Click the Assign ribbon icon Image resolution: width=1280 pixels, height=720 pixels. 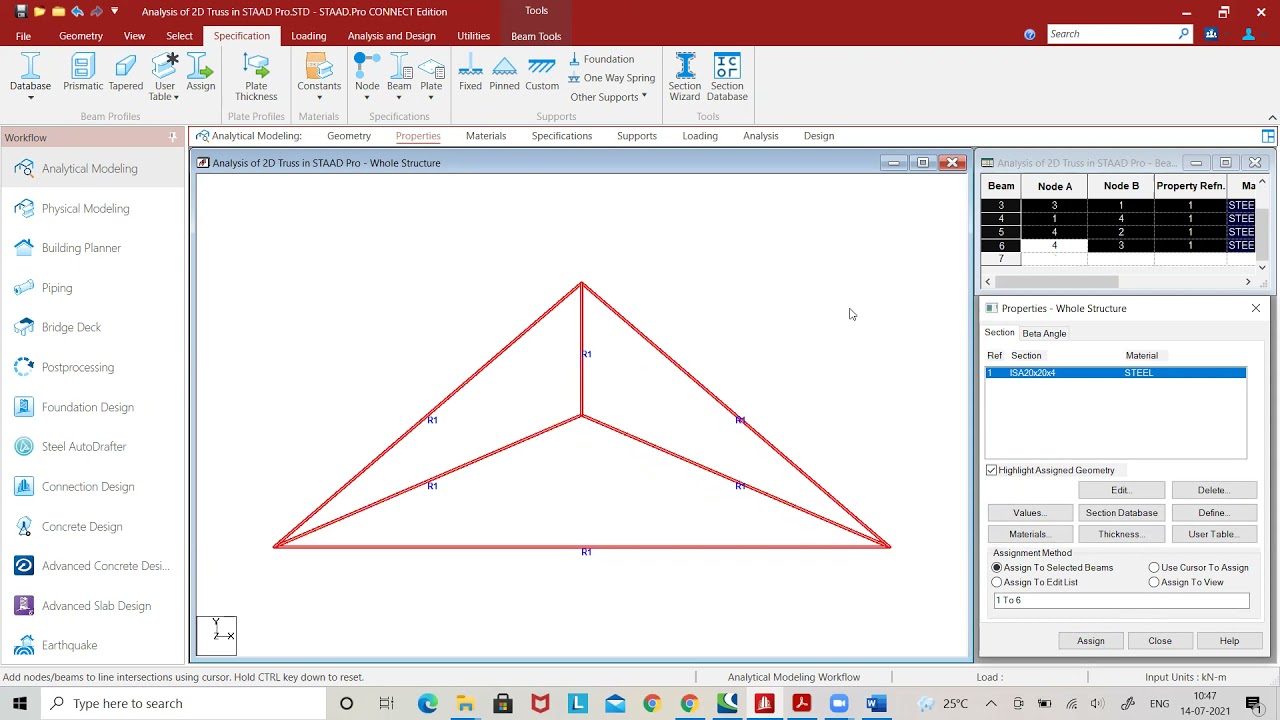click(200, 73)
